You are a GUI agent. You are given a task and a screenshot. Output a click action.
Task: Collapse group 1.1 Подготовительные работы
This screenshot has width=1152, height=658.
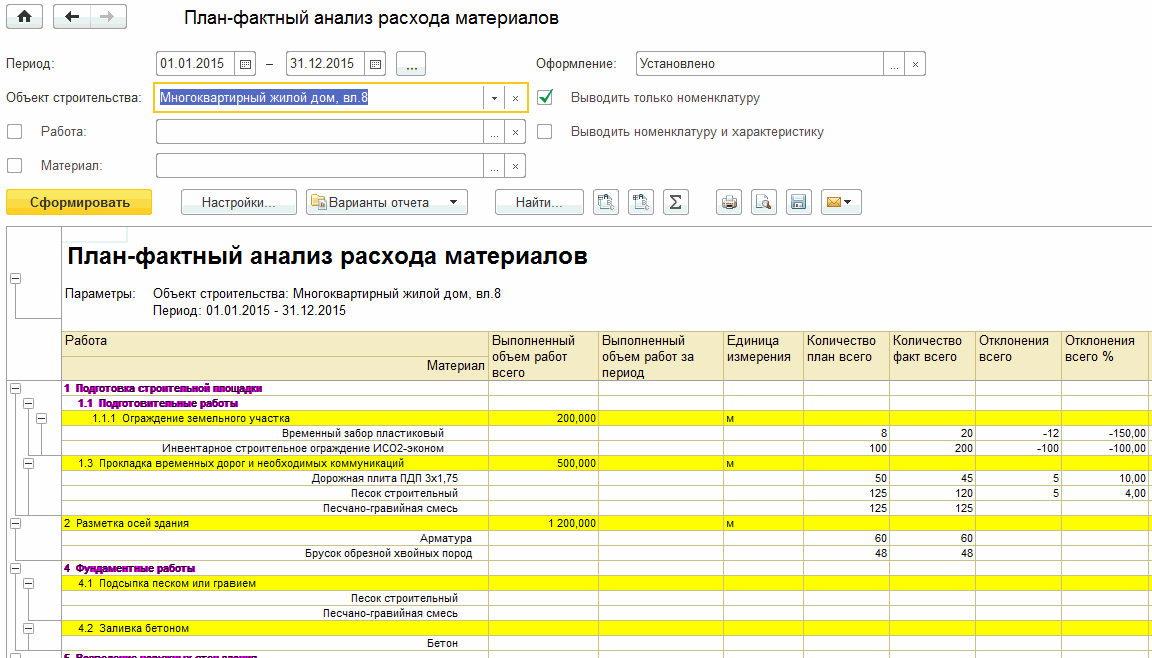coord(29,403)
